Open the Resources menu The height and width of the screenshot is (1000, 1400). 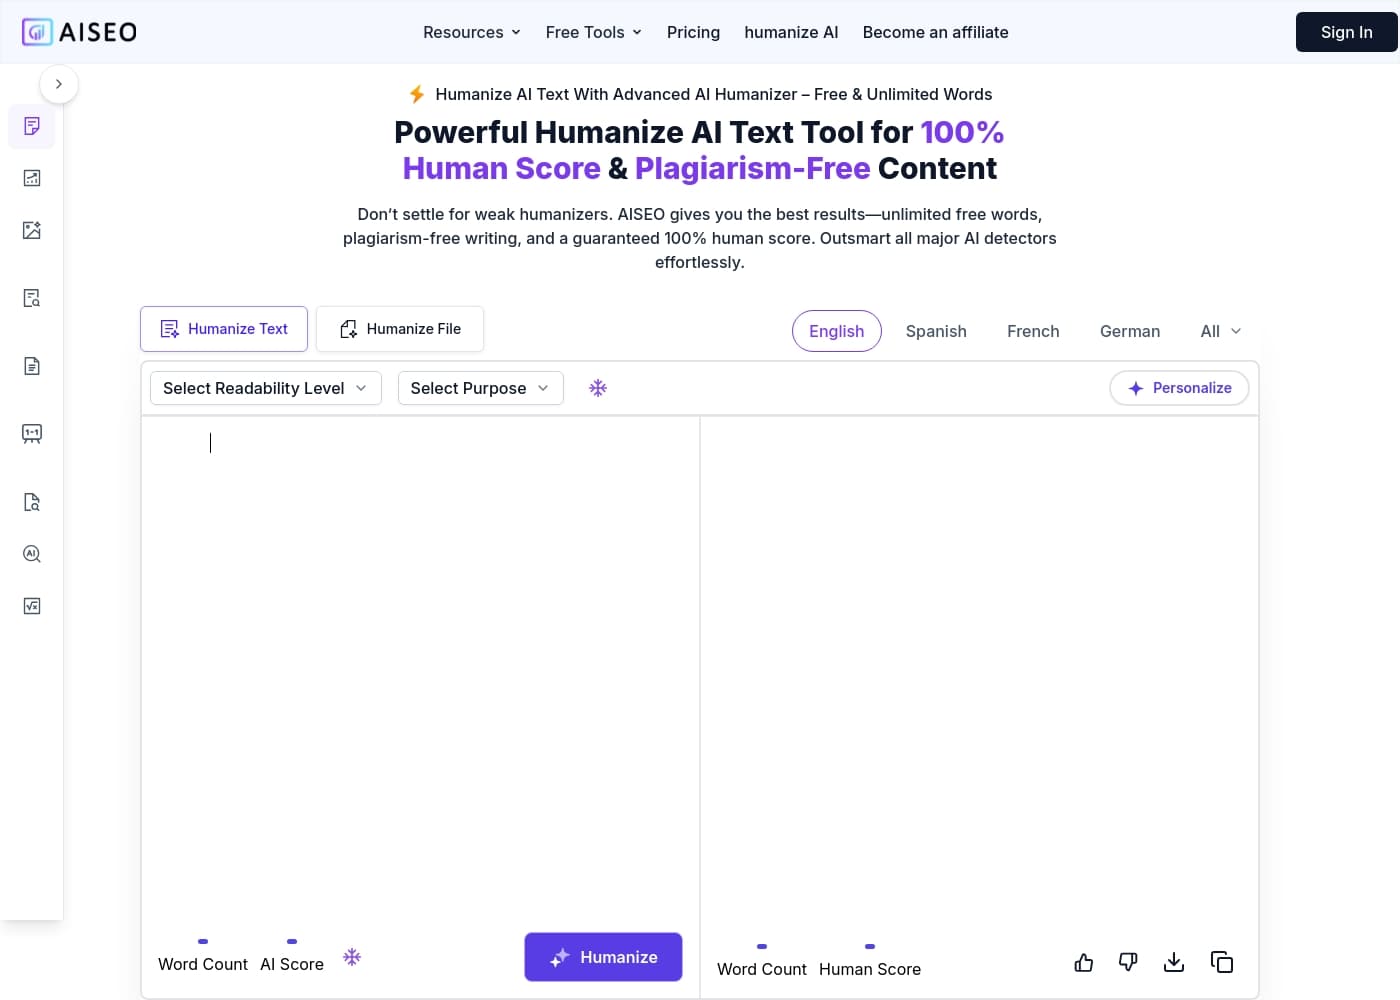tap(472, 32)
